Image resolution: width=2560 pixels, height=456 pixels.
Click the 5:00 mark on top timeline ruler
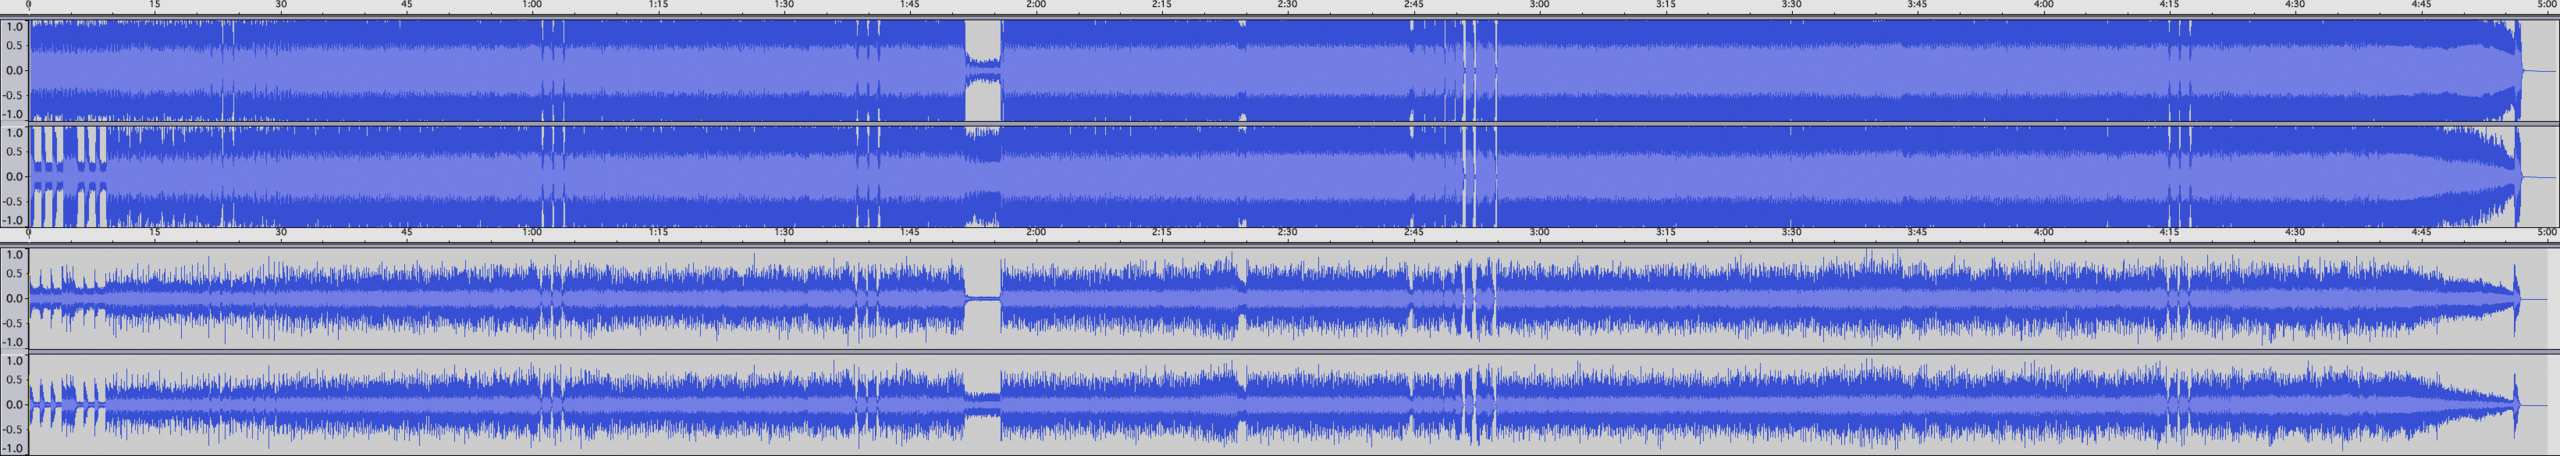point(2546,5)
